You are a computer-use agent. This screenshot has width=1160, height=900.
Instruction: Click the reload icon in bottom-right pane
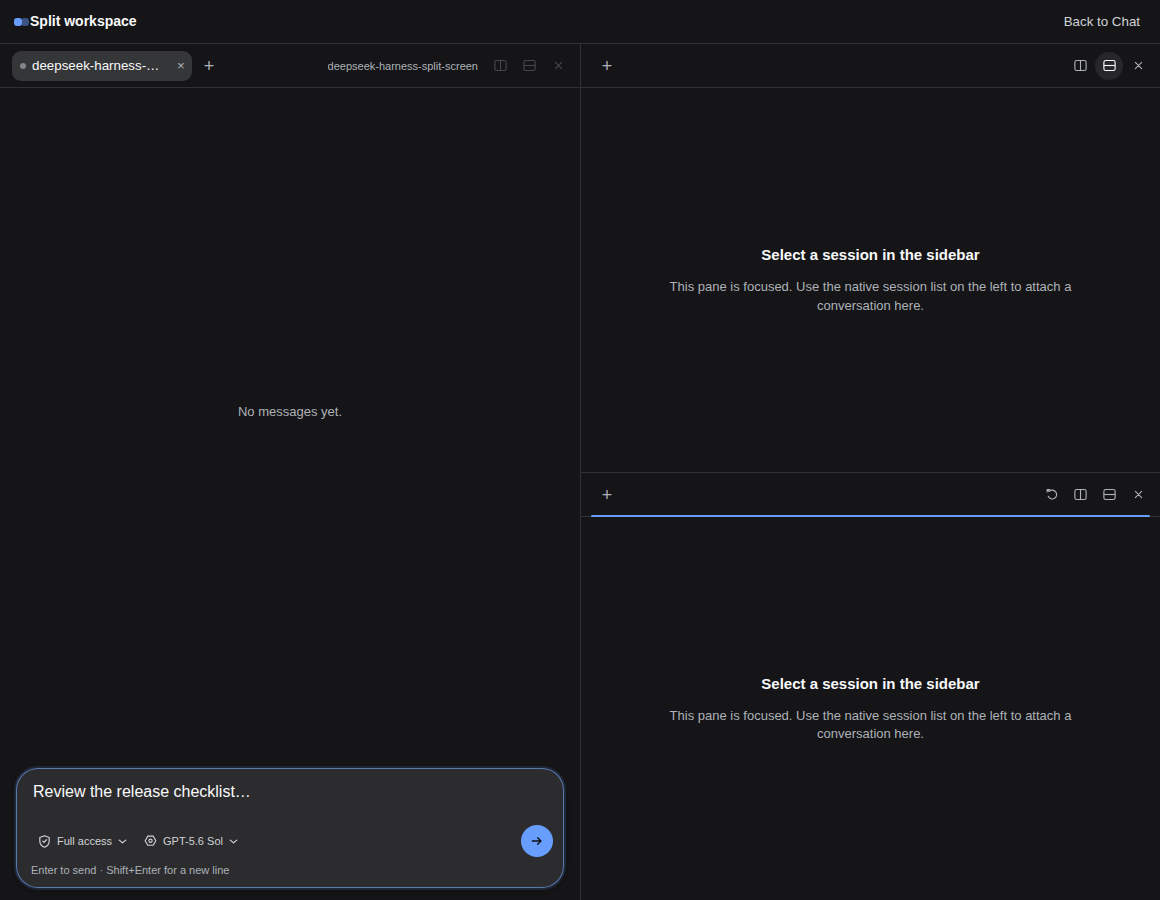(1051, 495)
